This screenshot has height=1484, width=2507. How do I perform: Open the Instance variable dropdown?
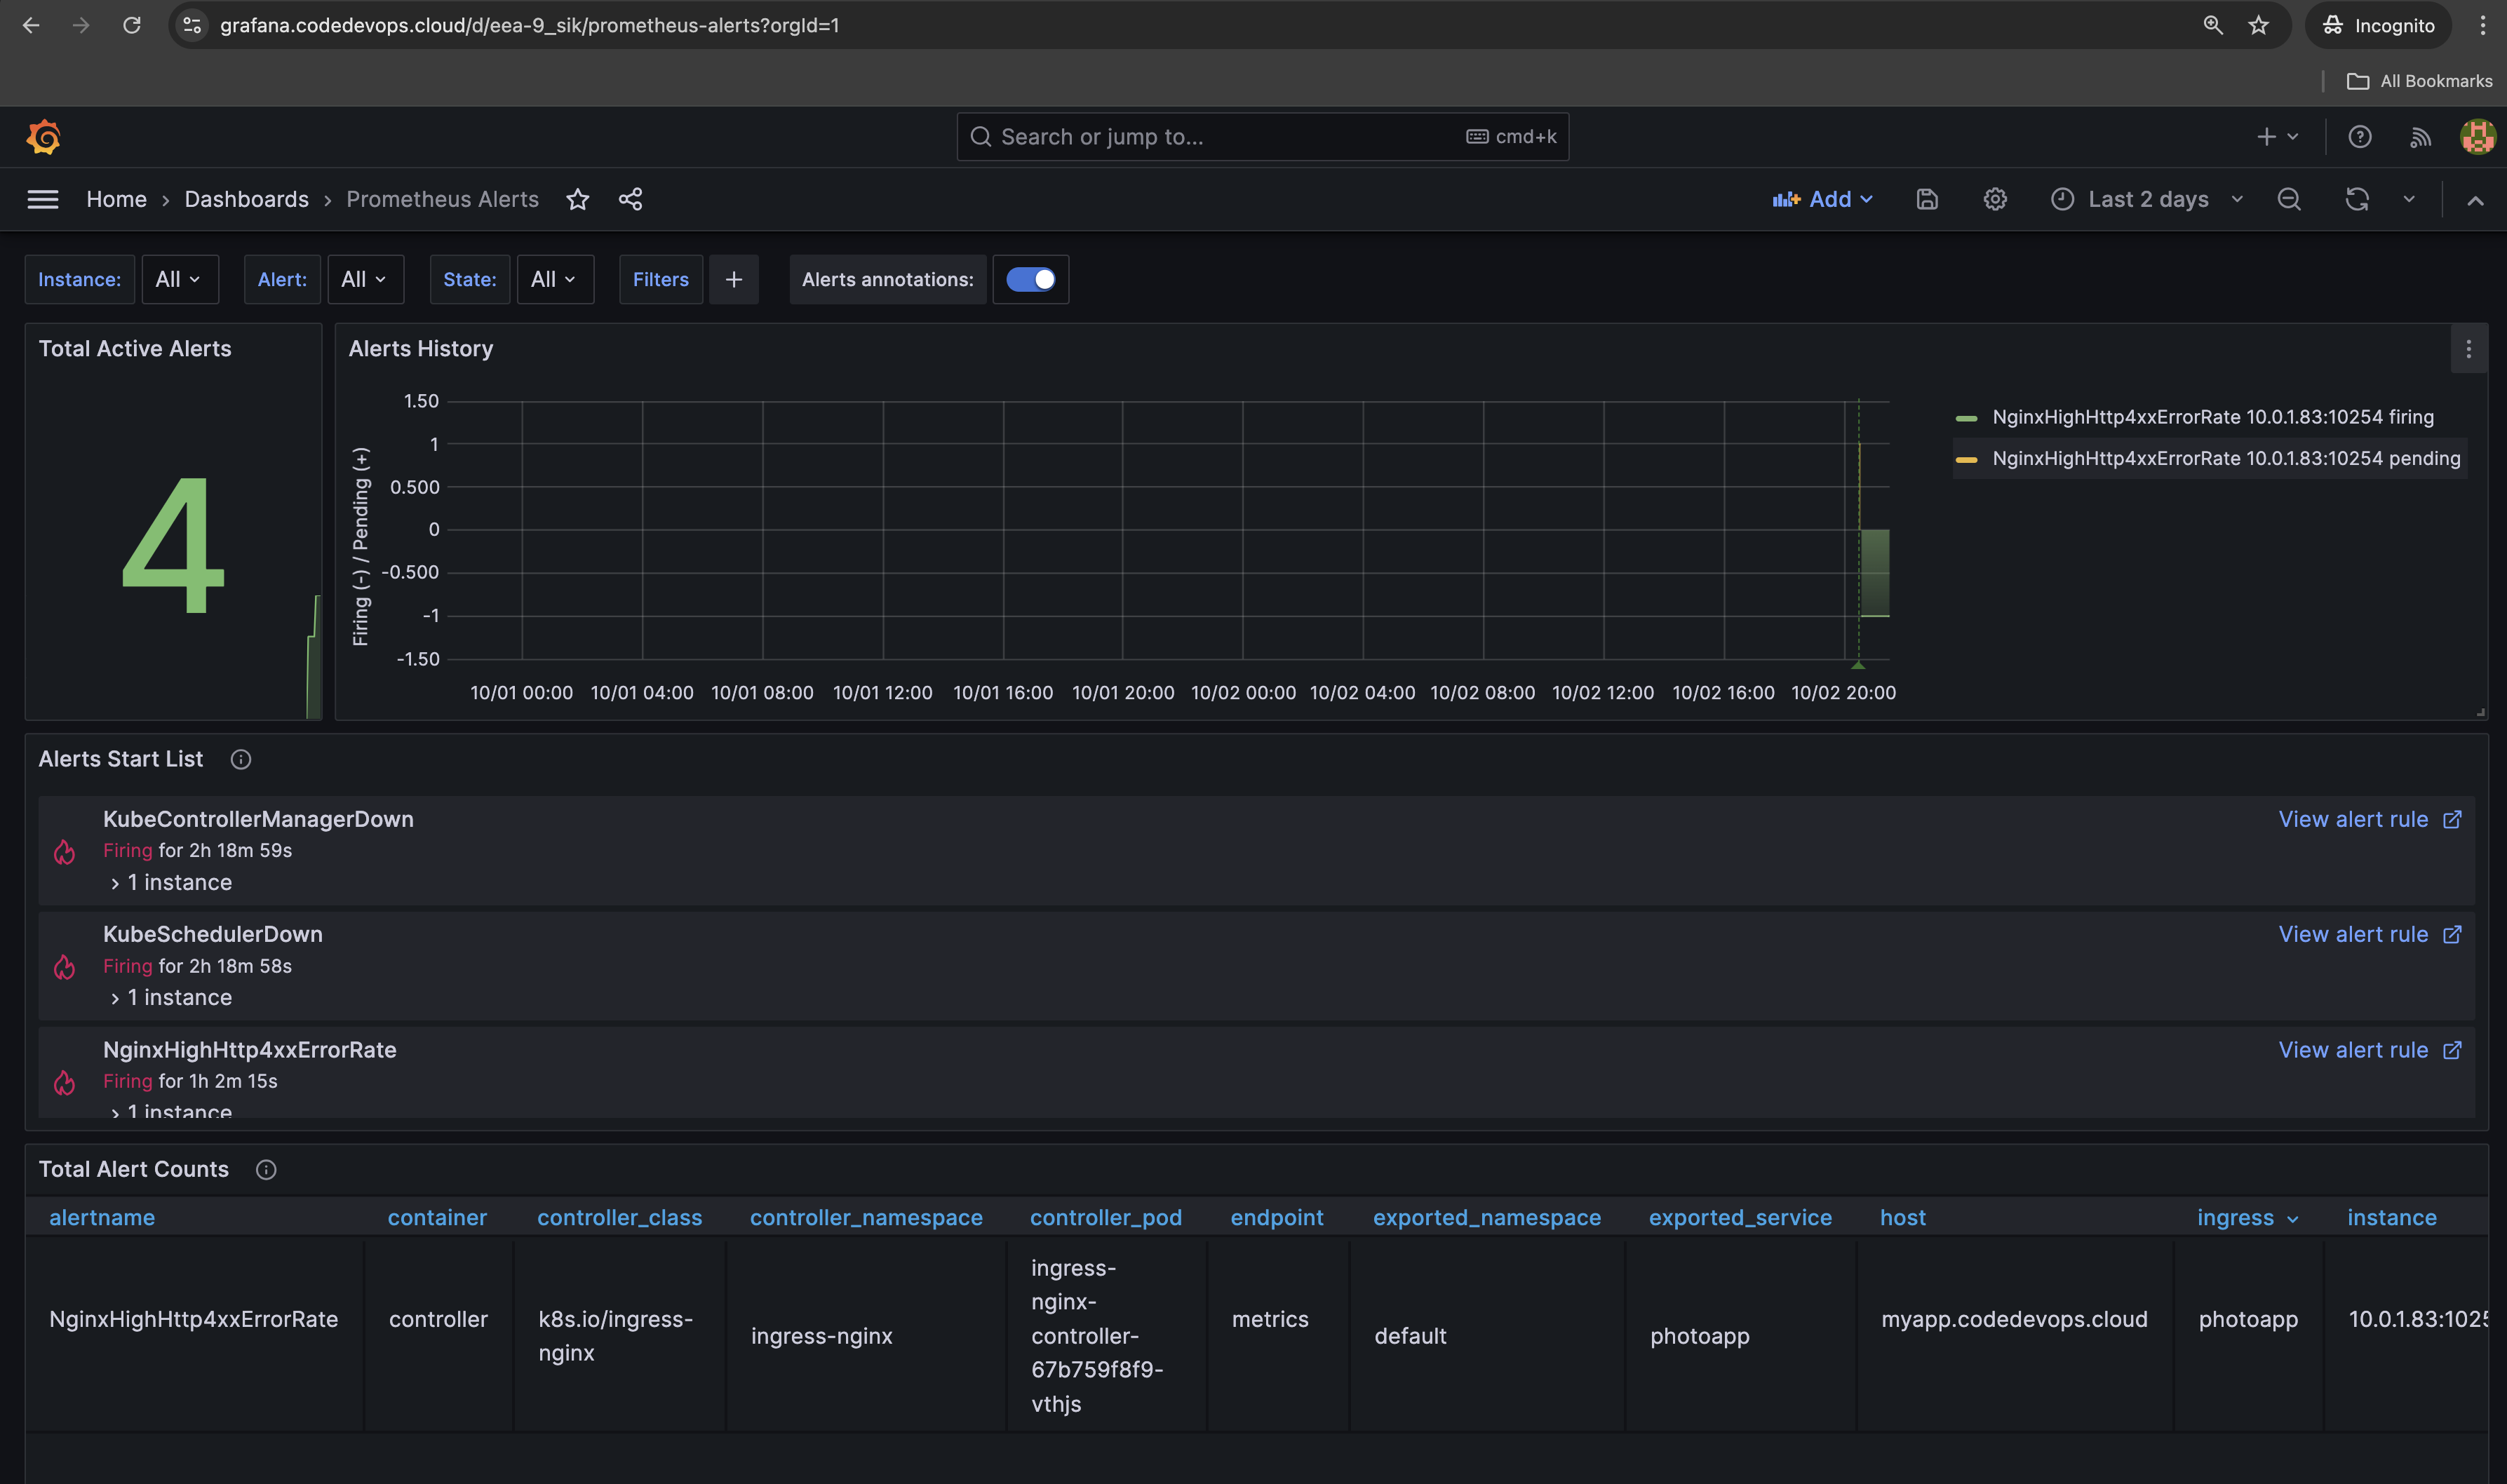179,280
